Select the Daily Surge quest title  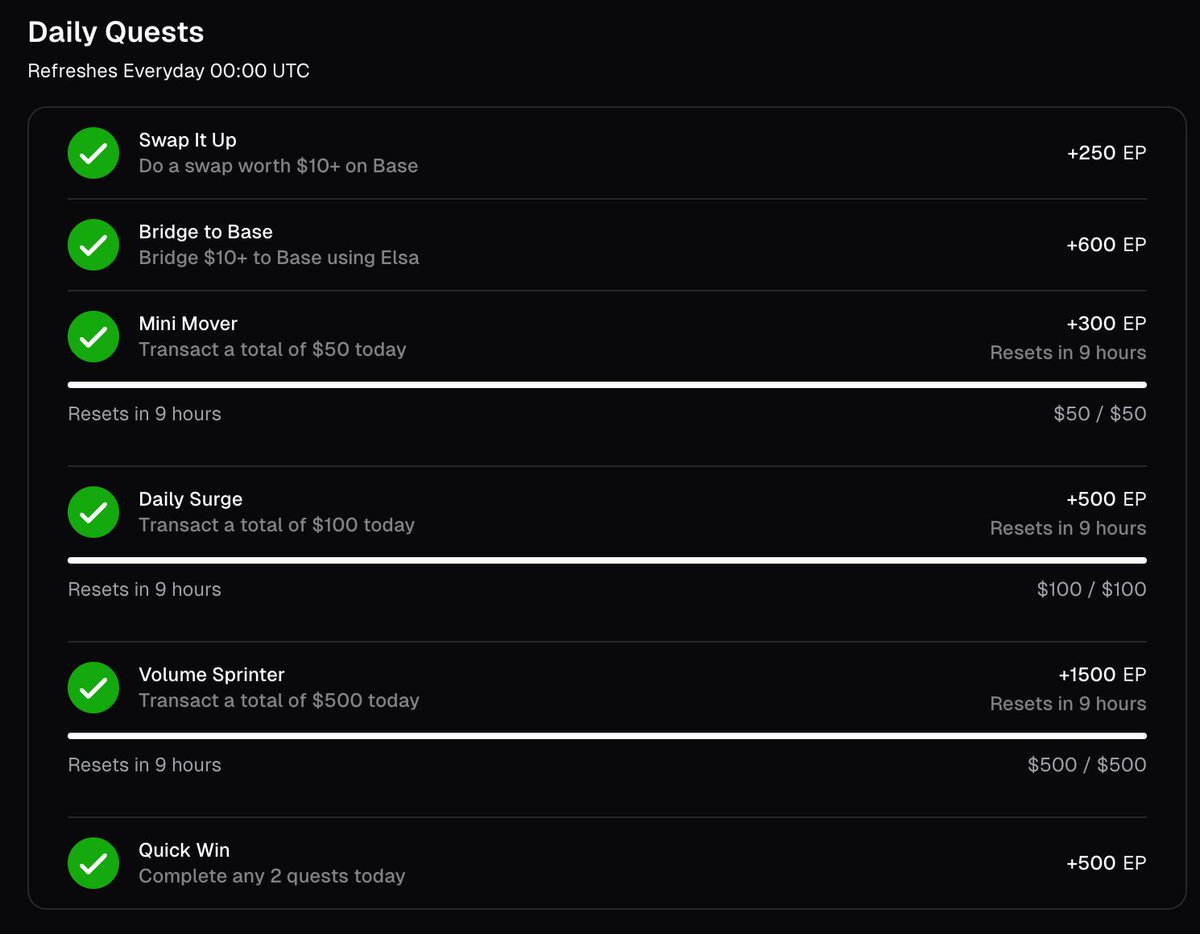pyautogui.click(x=191, y=499)
